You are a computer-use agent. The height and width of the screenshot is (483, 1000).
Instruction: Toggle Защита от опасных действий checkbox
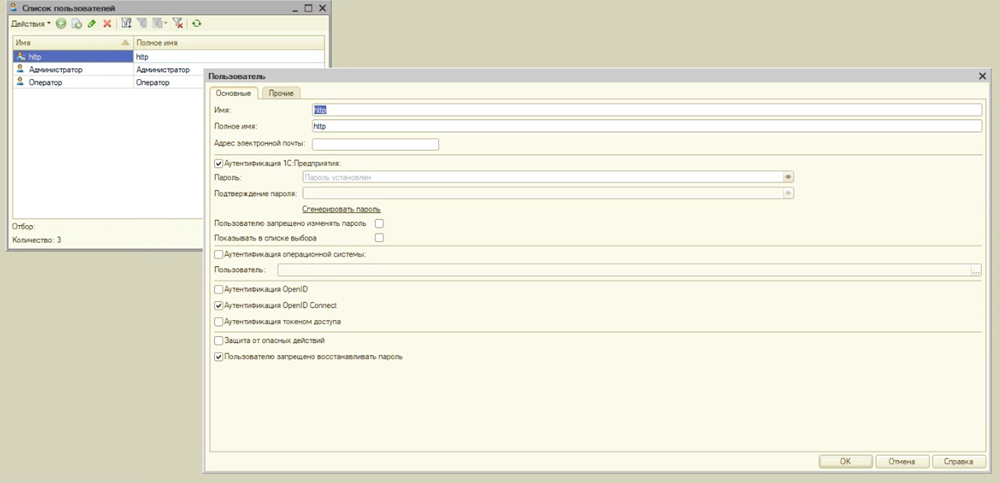[x=219, y=341]
